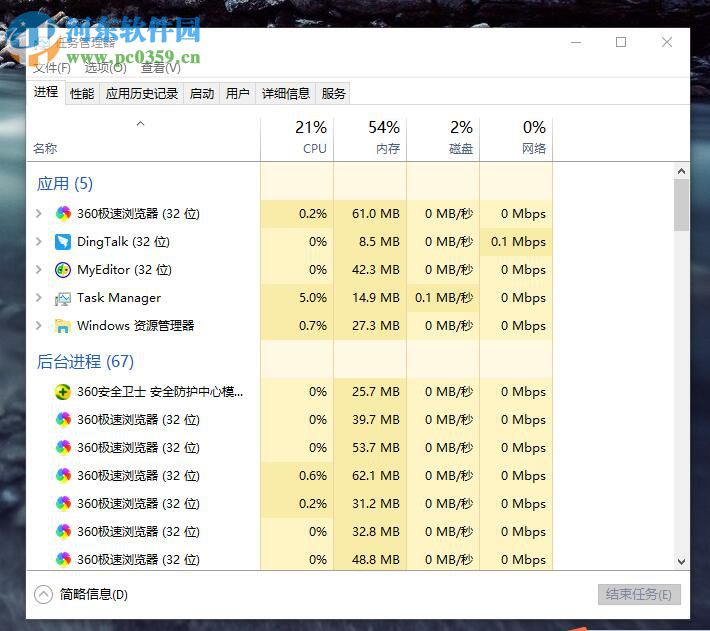Image resolution: width=710 pixels, height=631 pixels.
Task: Select the 应用 (5) group heading
Action: point(65,184)
